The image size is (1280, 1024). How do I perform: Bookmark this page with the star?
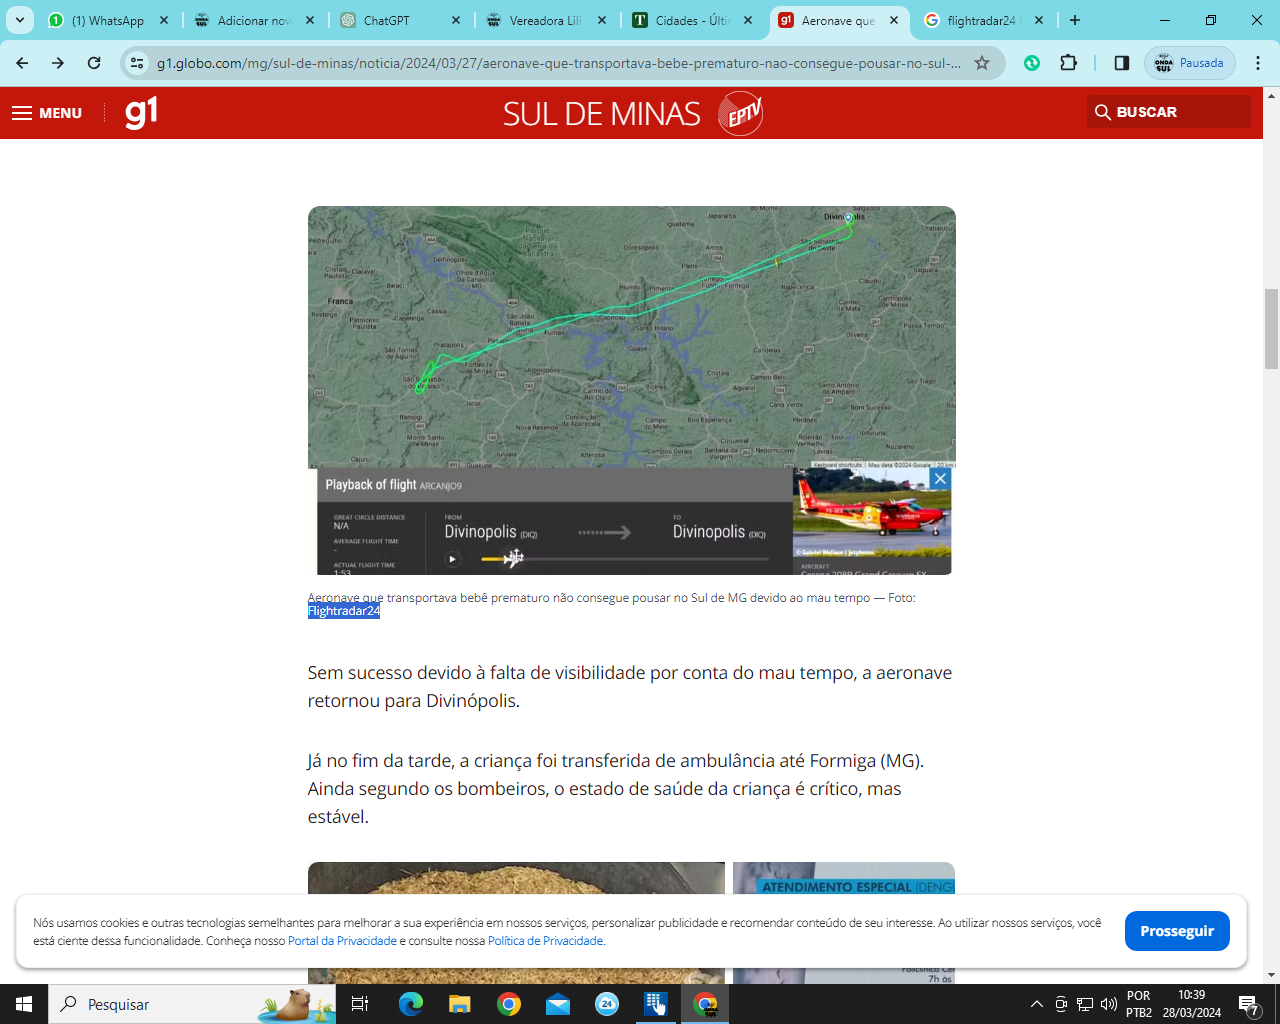click(x=982, y=63)
